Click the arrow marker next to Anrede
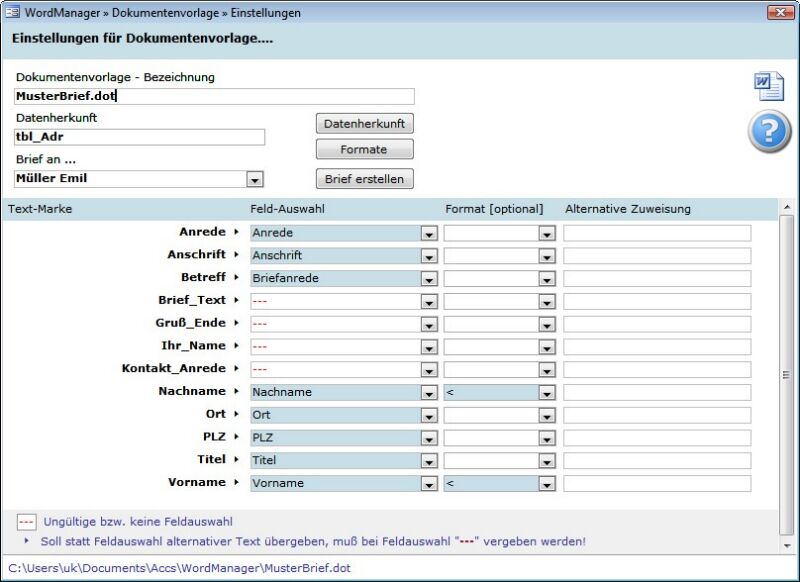 tap(237, 232)
